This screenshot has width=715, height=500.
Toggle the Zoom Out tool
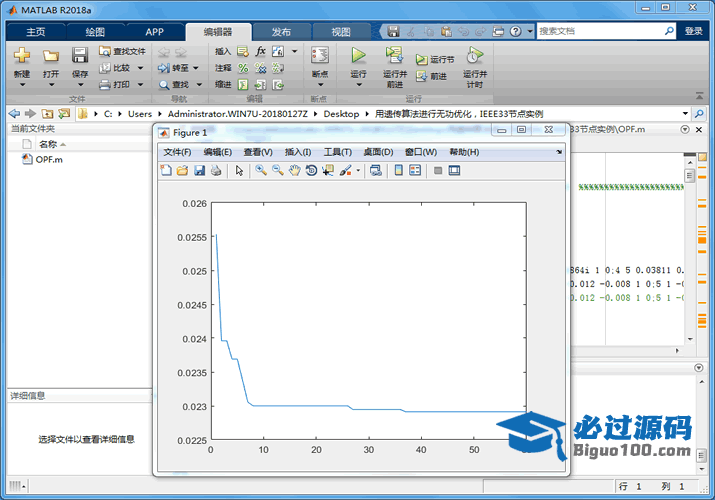278,171
